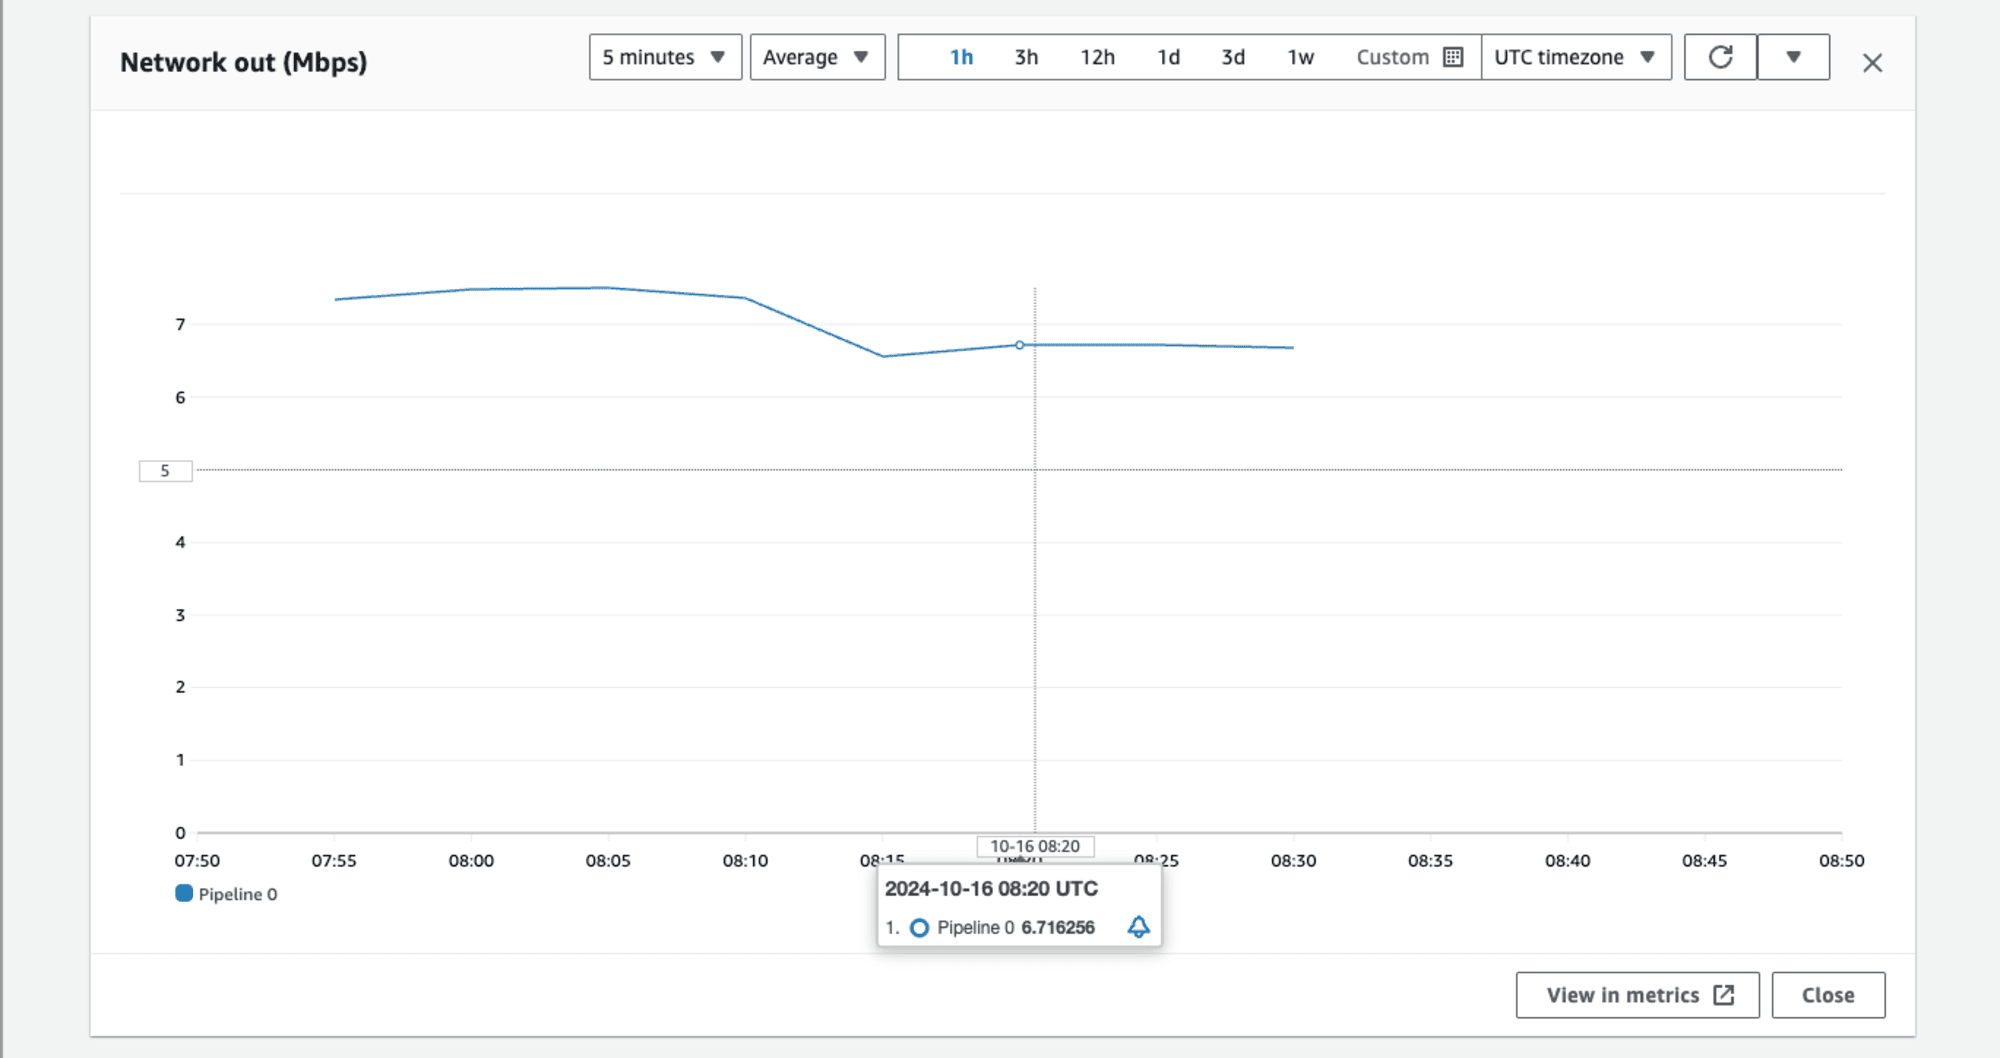
Task: Select the 1w time range
Action: 1300,57
